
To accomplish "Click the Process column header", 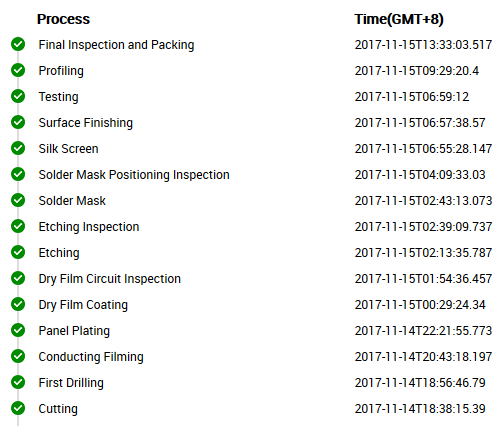I will pyautogui.click(x=63, y=19).
